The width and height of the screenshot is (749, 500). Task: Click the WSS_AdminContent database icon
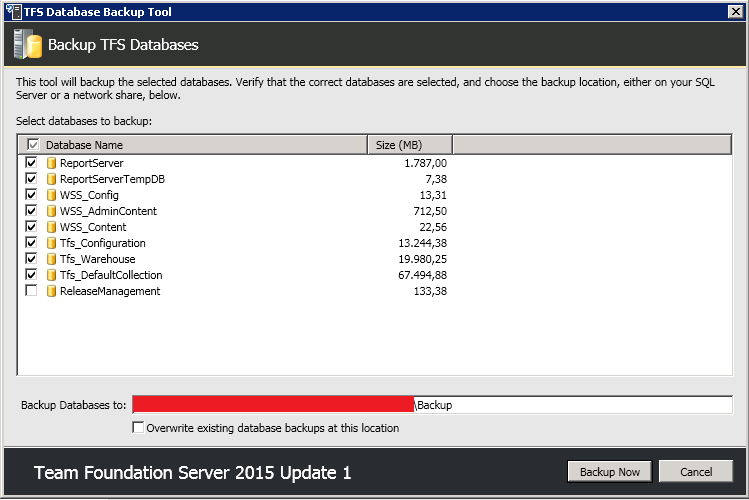point(52,211)
